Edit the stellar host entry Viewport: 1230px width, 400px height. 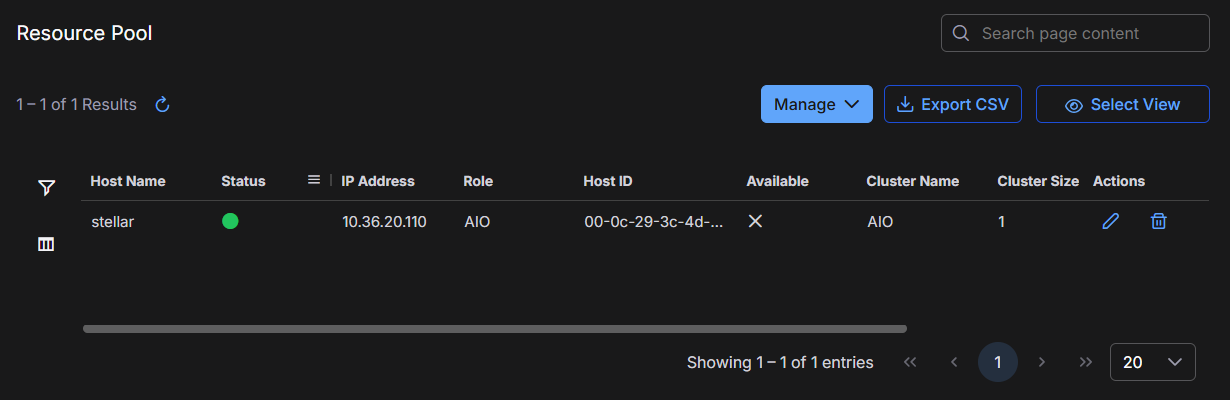pyautogui.click(x=1110, y=222)
